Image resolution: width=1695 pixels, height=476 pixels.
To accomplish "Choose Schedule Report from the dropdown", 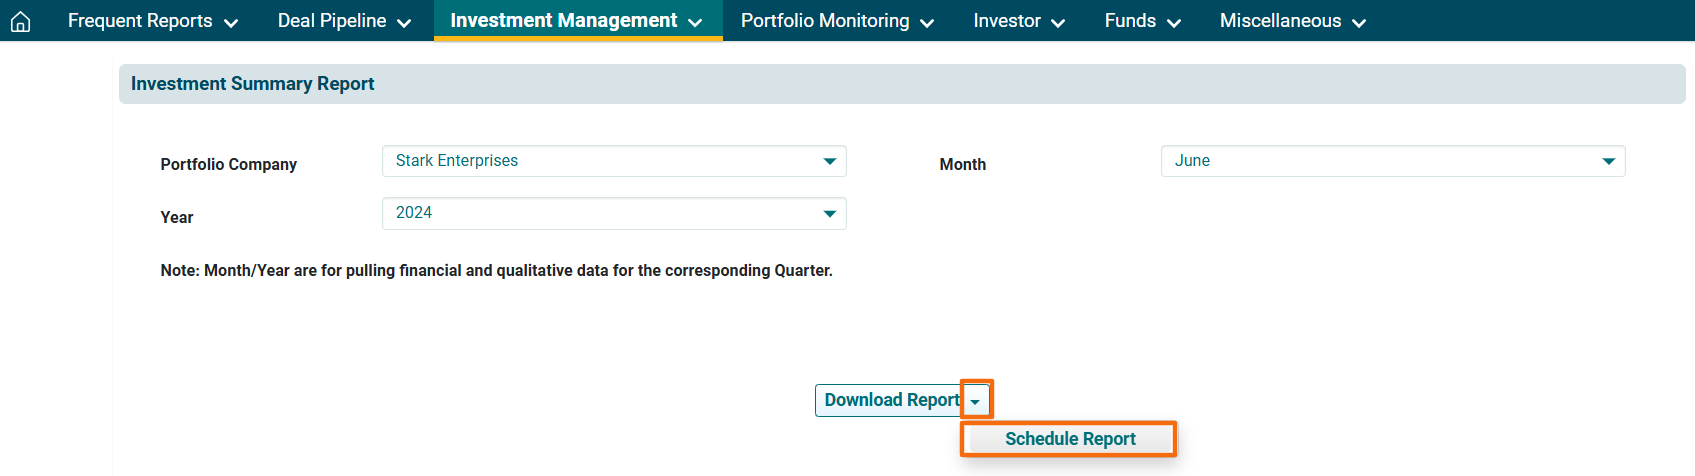I will click(x=1069, y=439).
